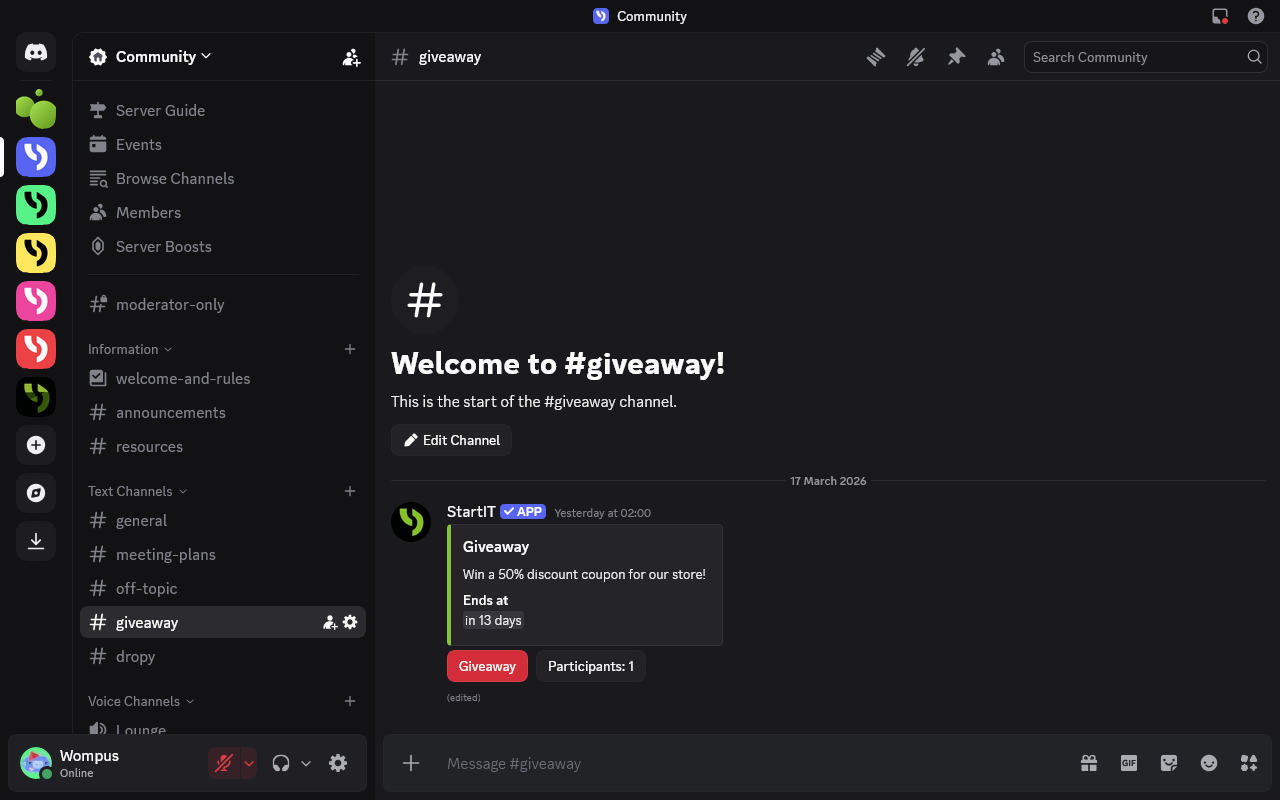This screenshot has height=800, width=1280.
Task: Open the GIF picker
Action: [1128, 763]
